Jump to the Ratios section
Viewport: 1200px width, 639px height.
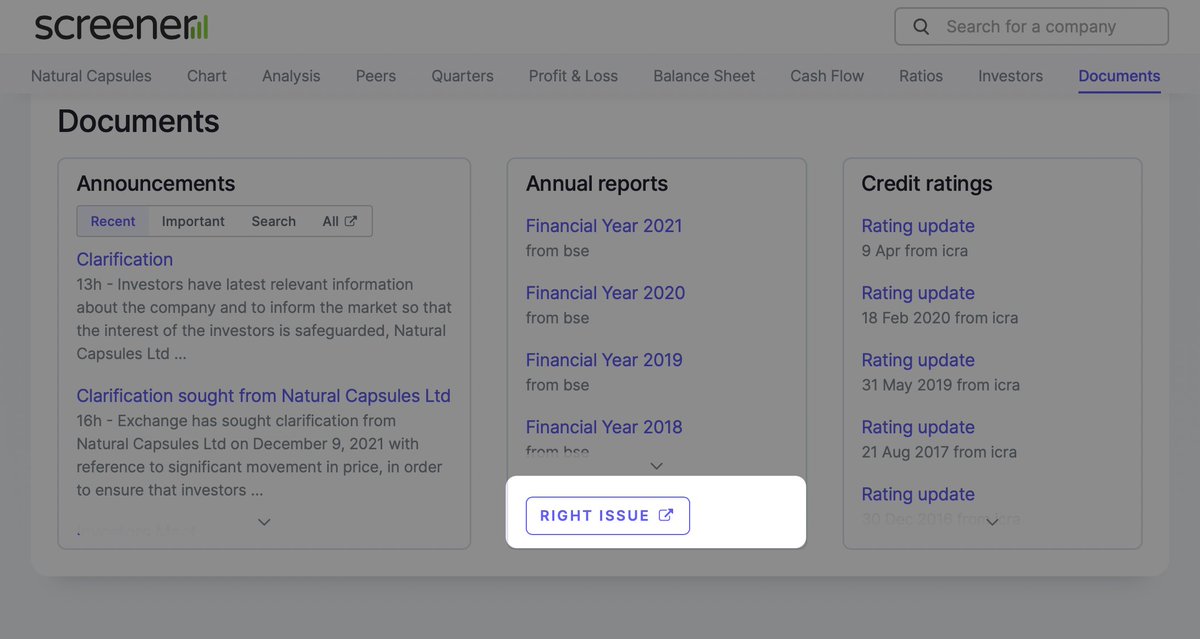point(921,76)
